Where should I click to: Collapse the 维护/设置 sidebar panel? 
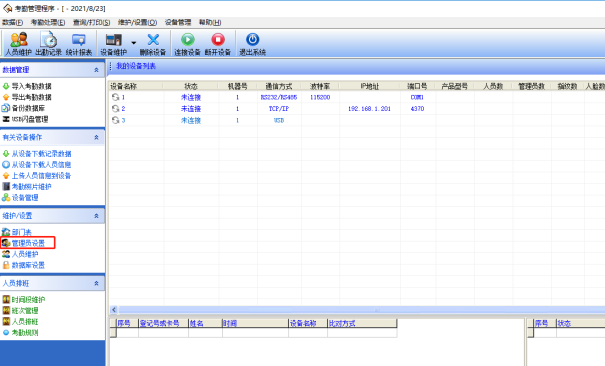(96, 216)
